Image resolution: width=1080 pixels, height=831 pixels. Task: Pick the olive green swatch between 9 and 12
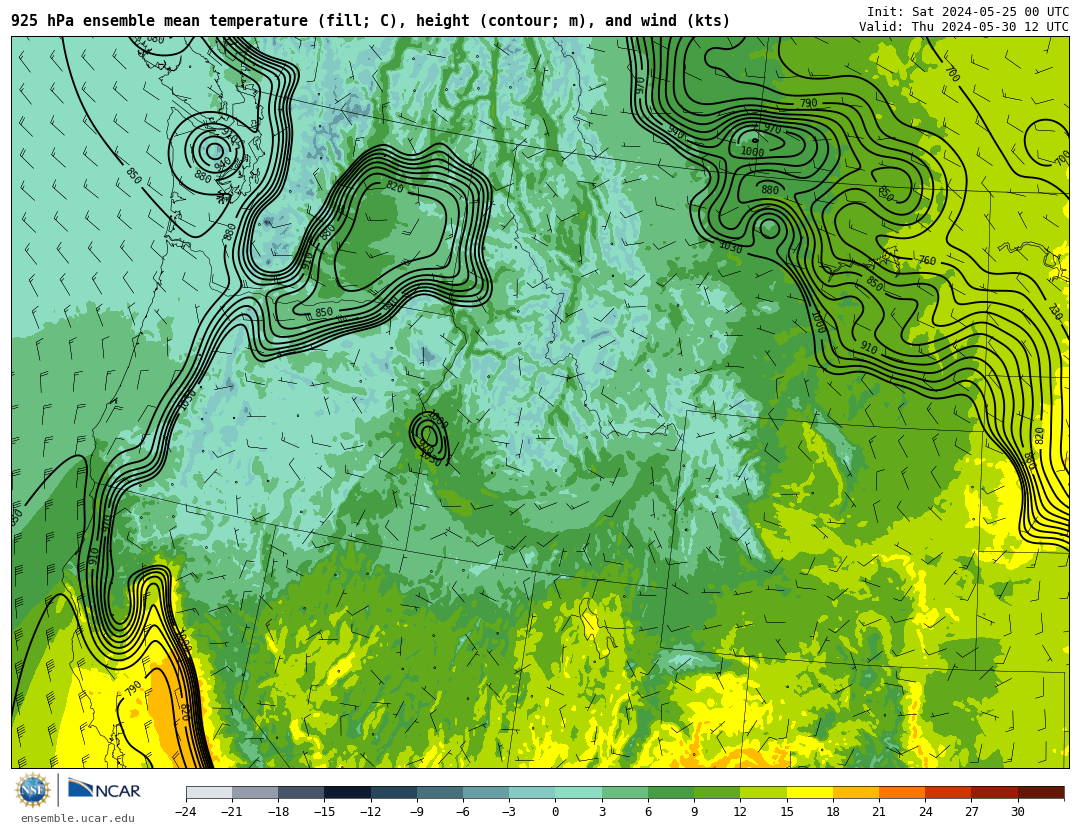tap(717, 792)
